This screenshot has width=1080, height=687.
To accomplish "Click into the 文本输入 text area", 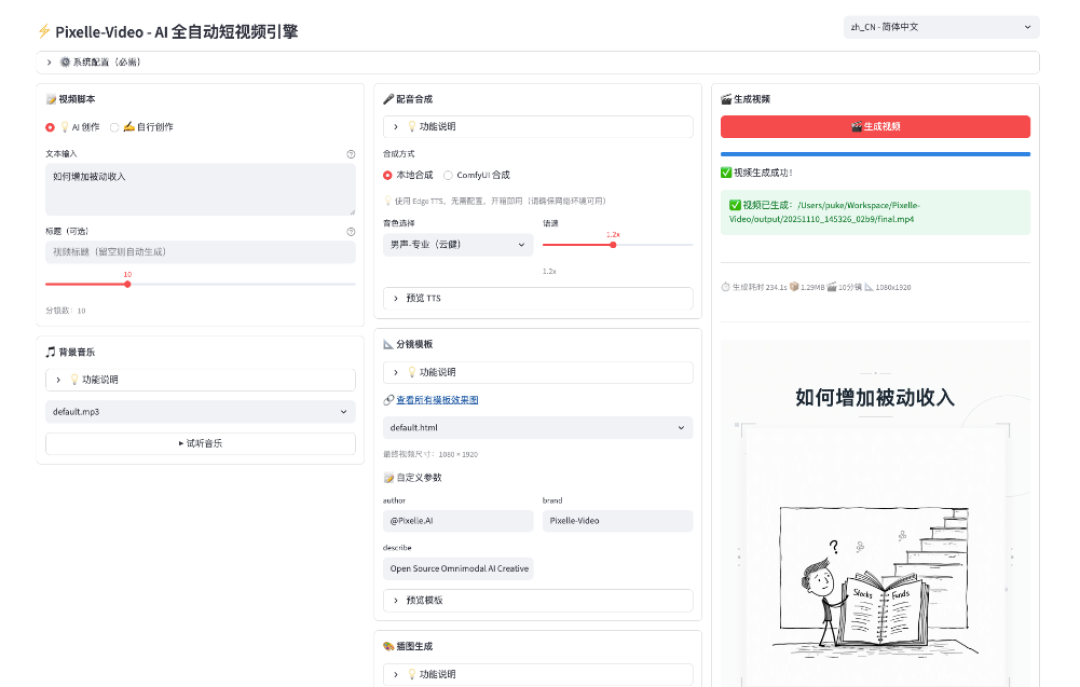I will tap(200, 189).
